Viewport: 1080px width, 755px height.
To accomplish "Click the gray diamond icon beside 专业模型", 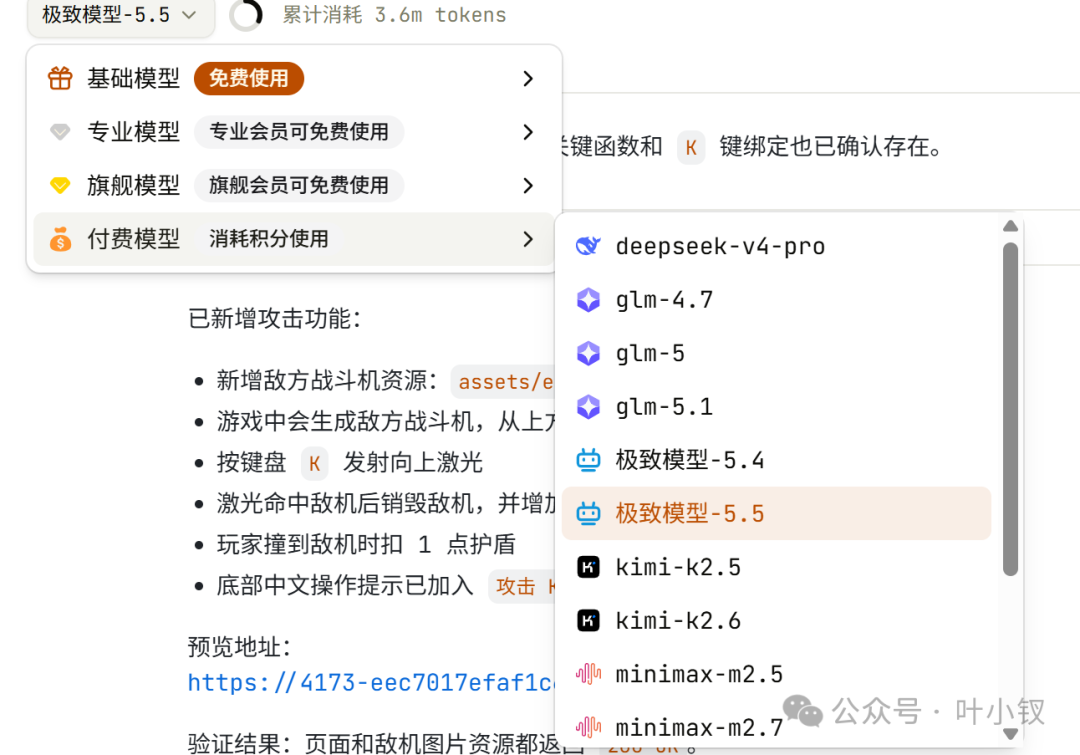I will 60,131.
